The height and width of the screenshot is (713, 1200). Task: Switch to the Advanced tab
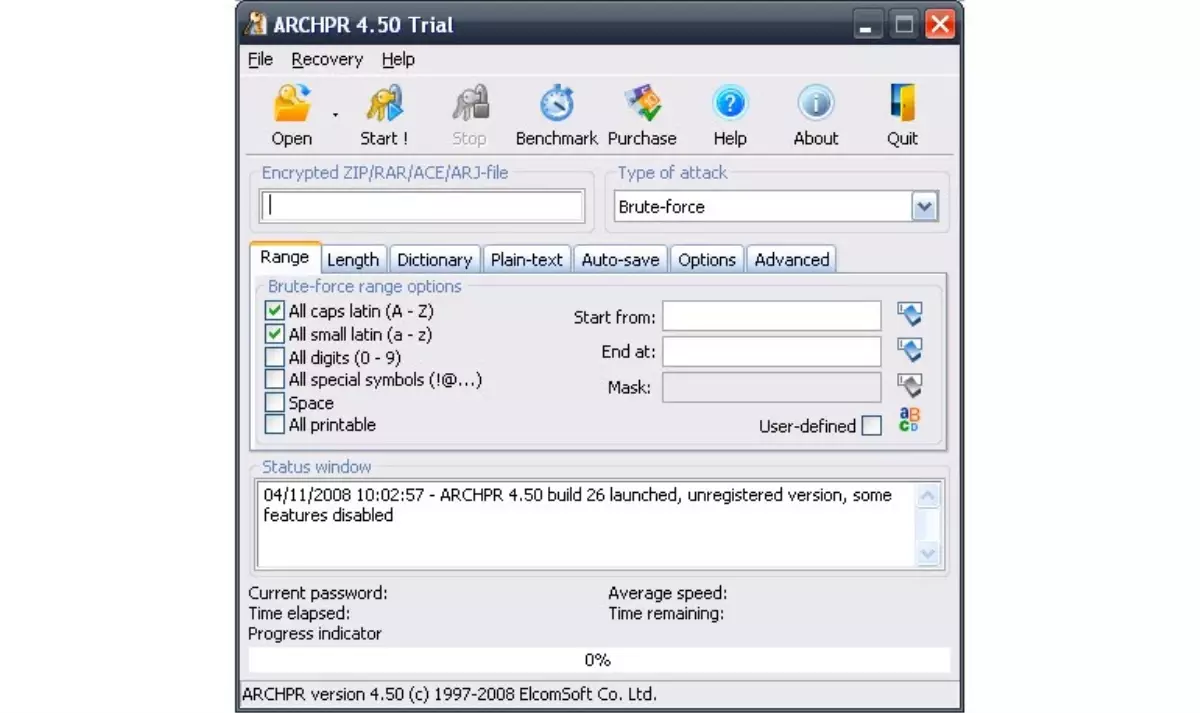[x=791, y=260]
